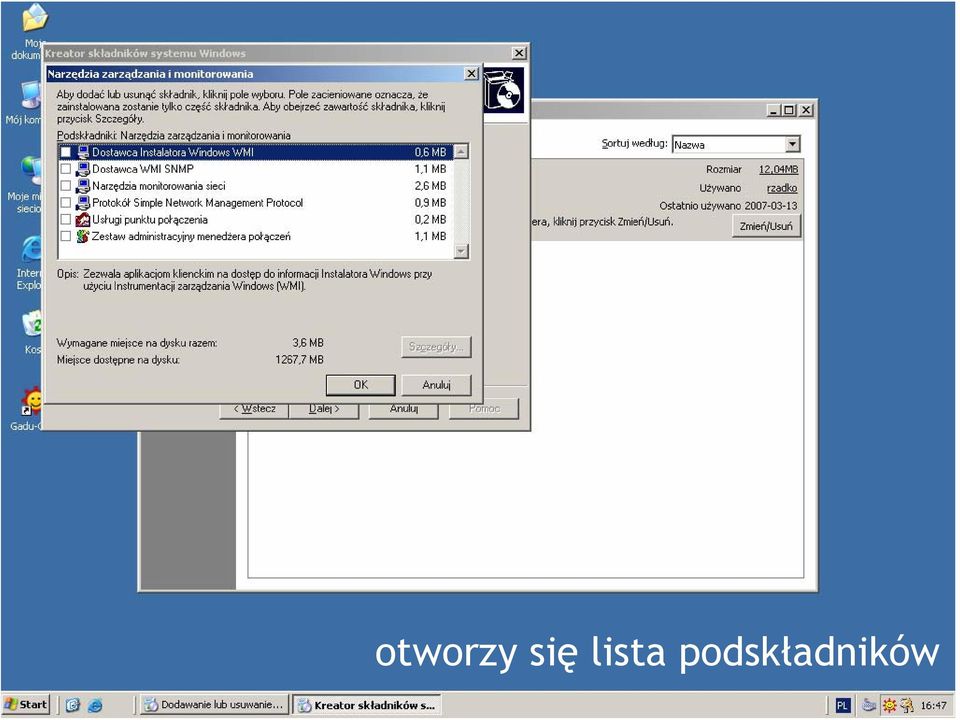The height and width of the screenshot is (720, 960).
Task: Select the Dostawca Instalatora Windows WMI row text
Action: 173,152
